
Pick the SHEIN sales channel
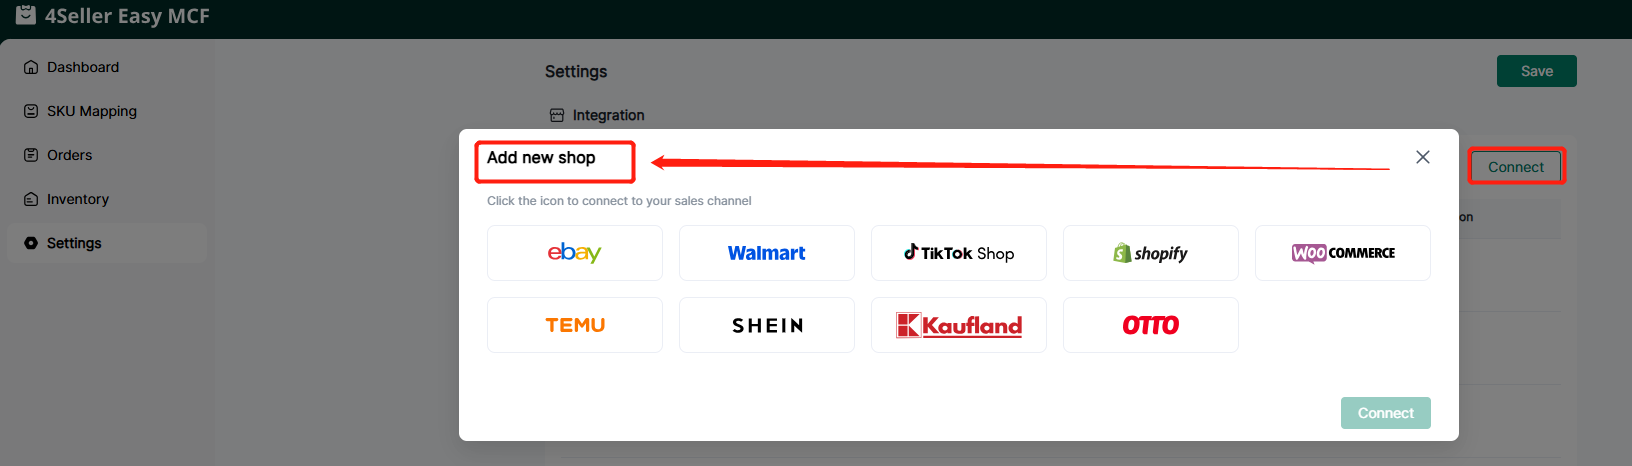pos(766,325)
